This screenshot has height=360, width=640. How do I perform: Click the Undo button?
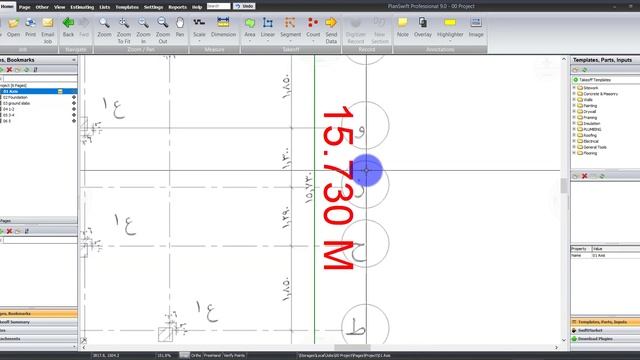pos(244,6)
